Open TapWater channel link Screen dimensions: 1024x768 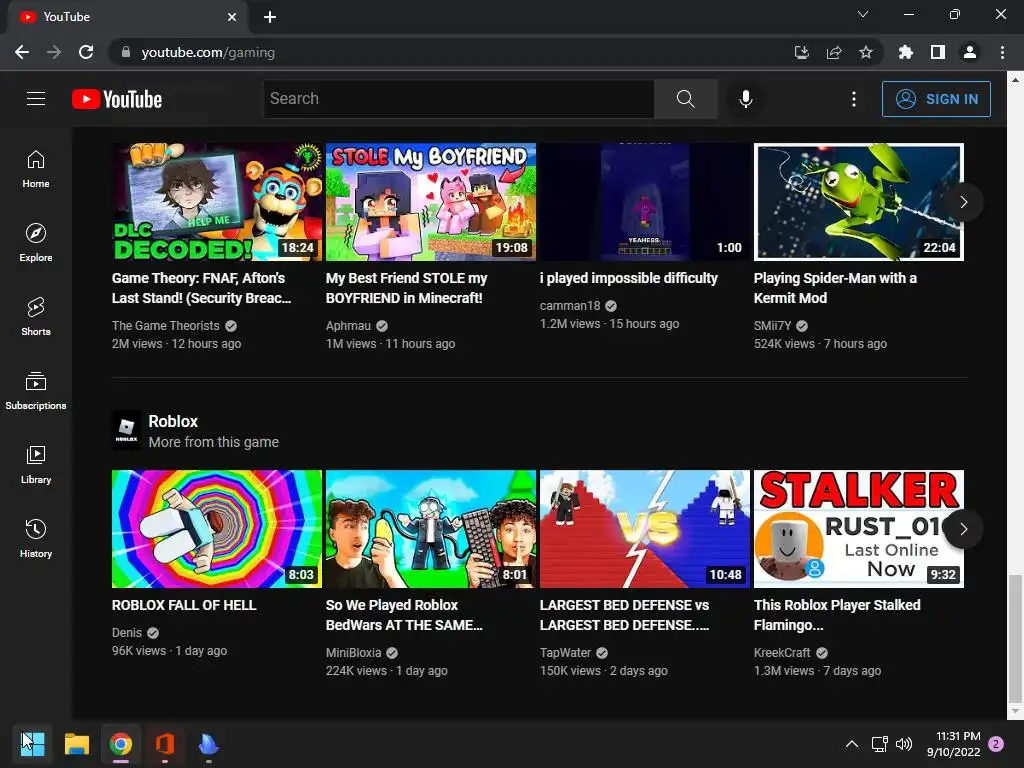click(x=565, y=652)
